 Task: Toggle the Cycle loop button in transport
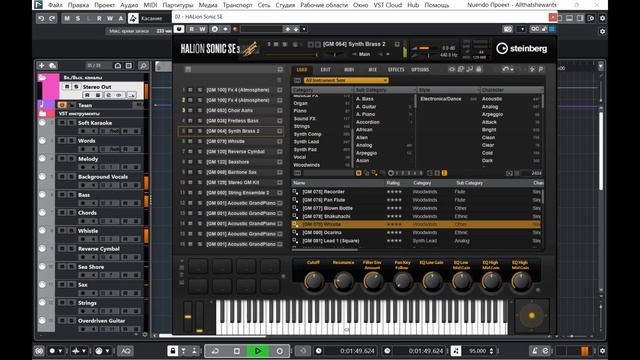click(215, 351)
